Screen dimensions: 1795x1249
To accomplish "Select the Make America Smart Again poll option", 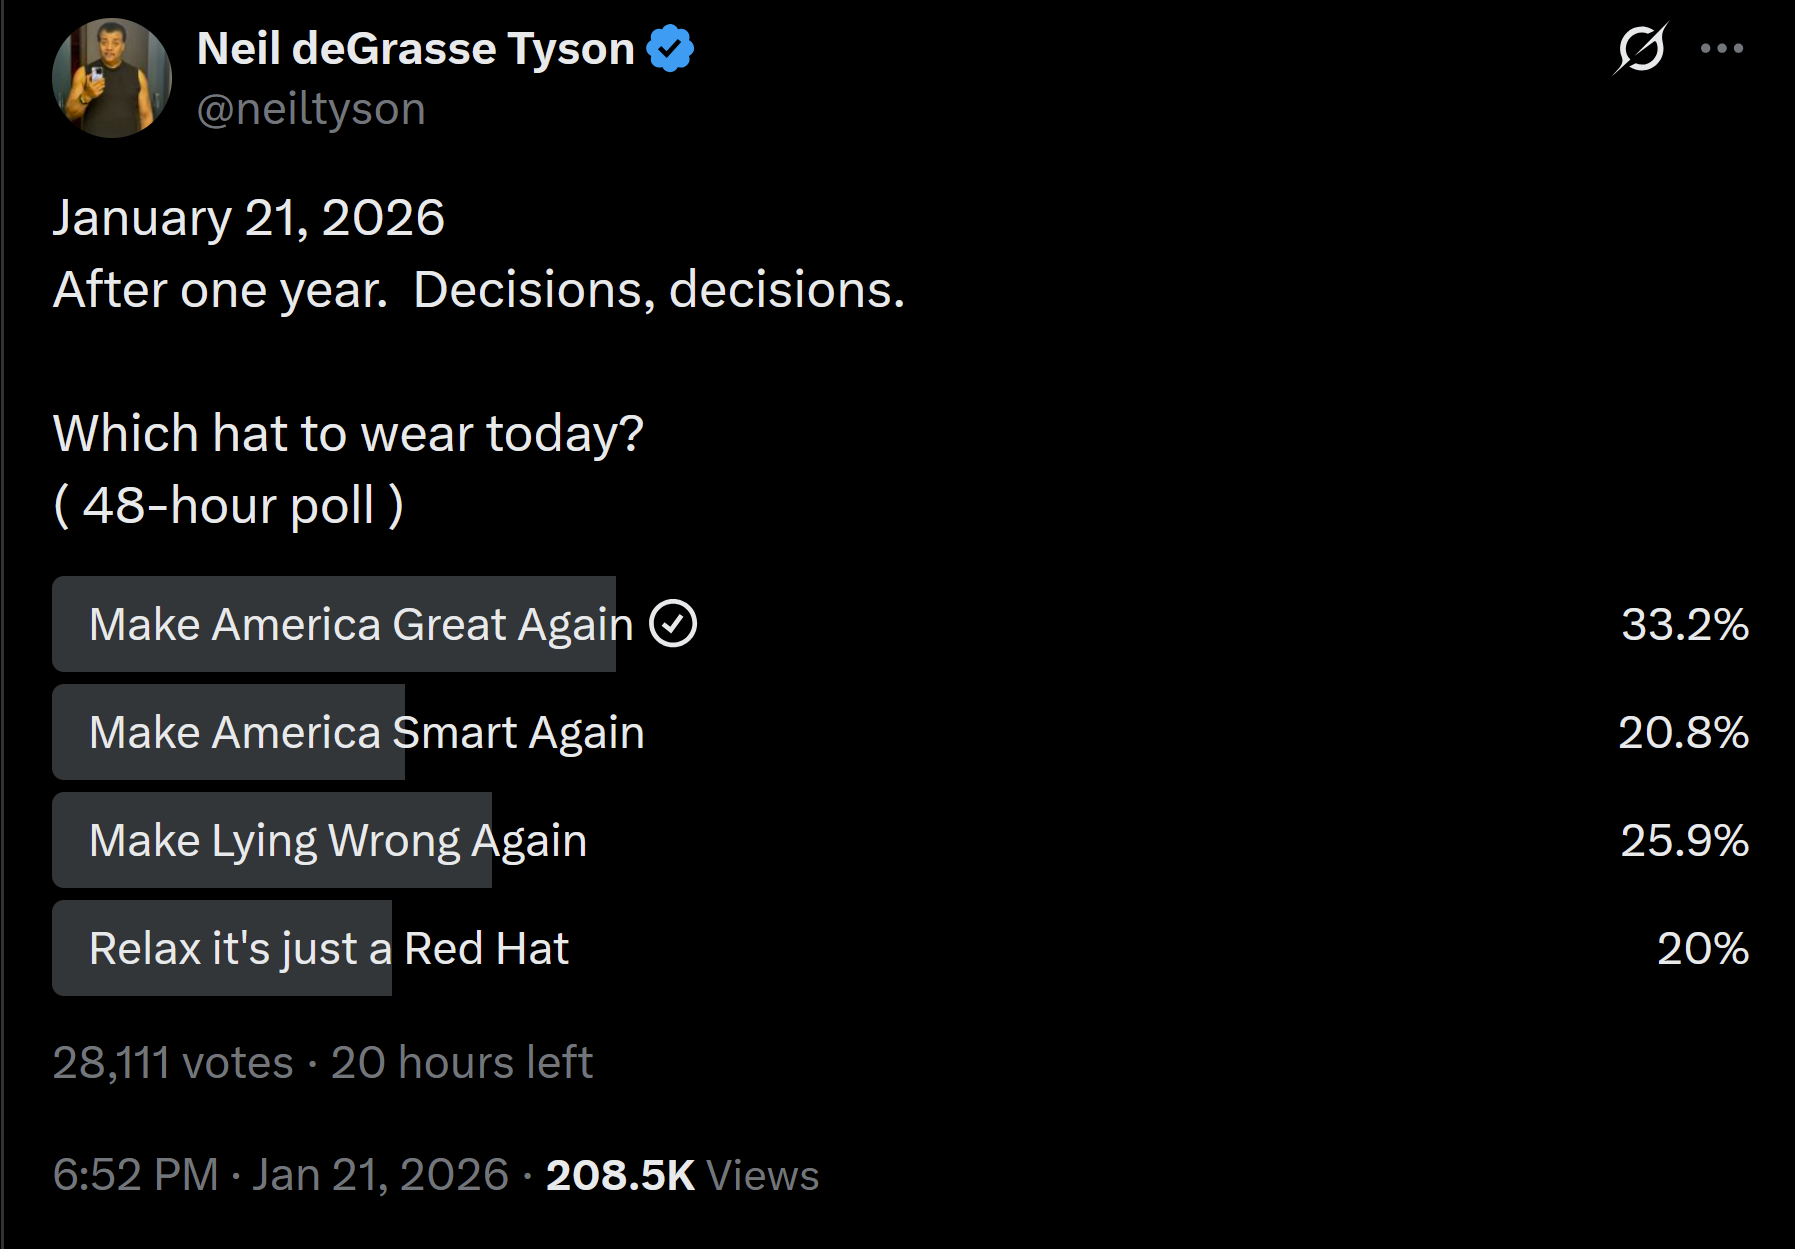I will point(366,732).
